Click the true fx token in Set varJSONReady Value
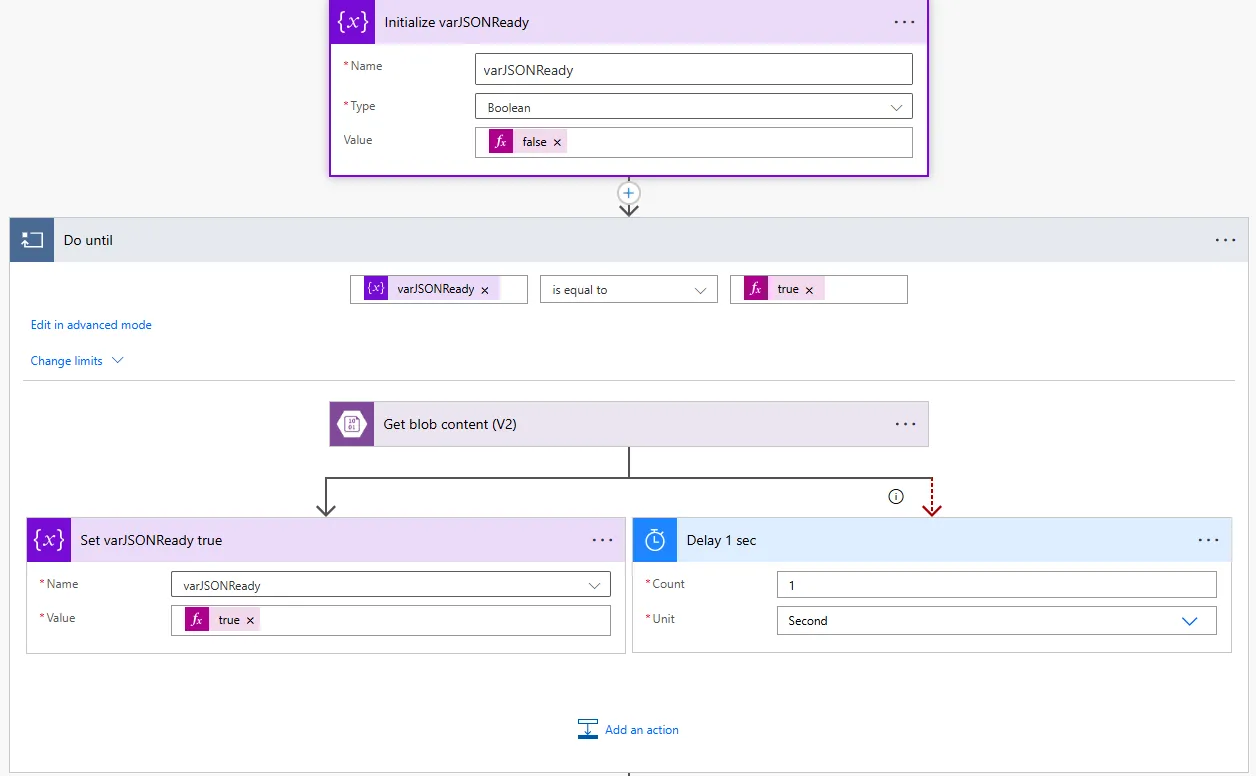Image resolution: width=1256 pixels, height=776 pixels. 221,620
